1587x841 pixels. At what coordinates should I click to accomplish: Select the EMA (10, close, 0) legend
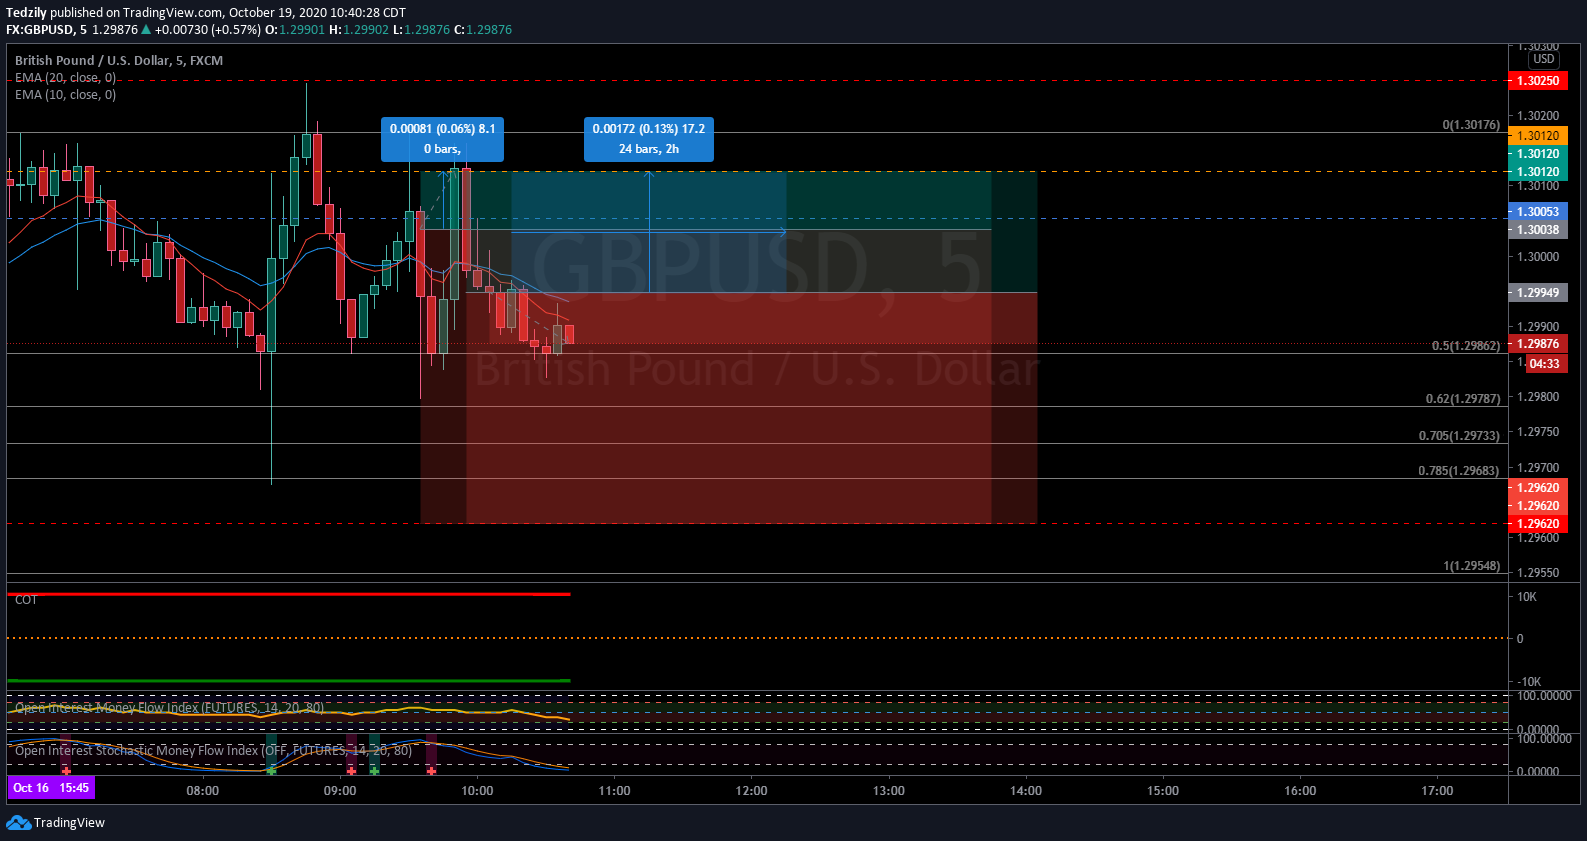click(x=65, y=95)
